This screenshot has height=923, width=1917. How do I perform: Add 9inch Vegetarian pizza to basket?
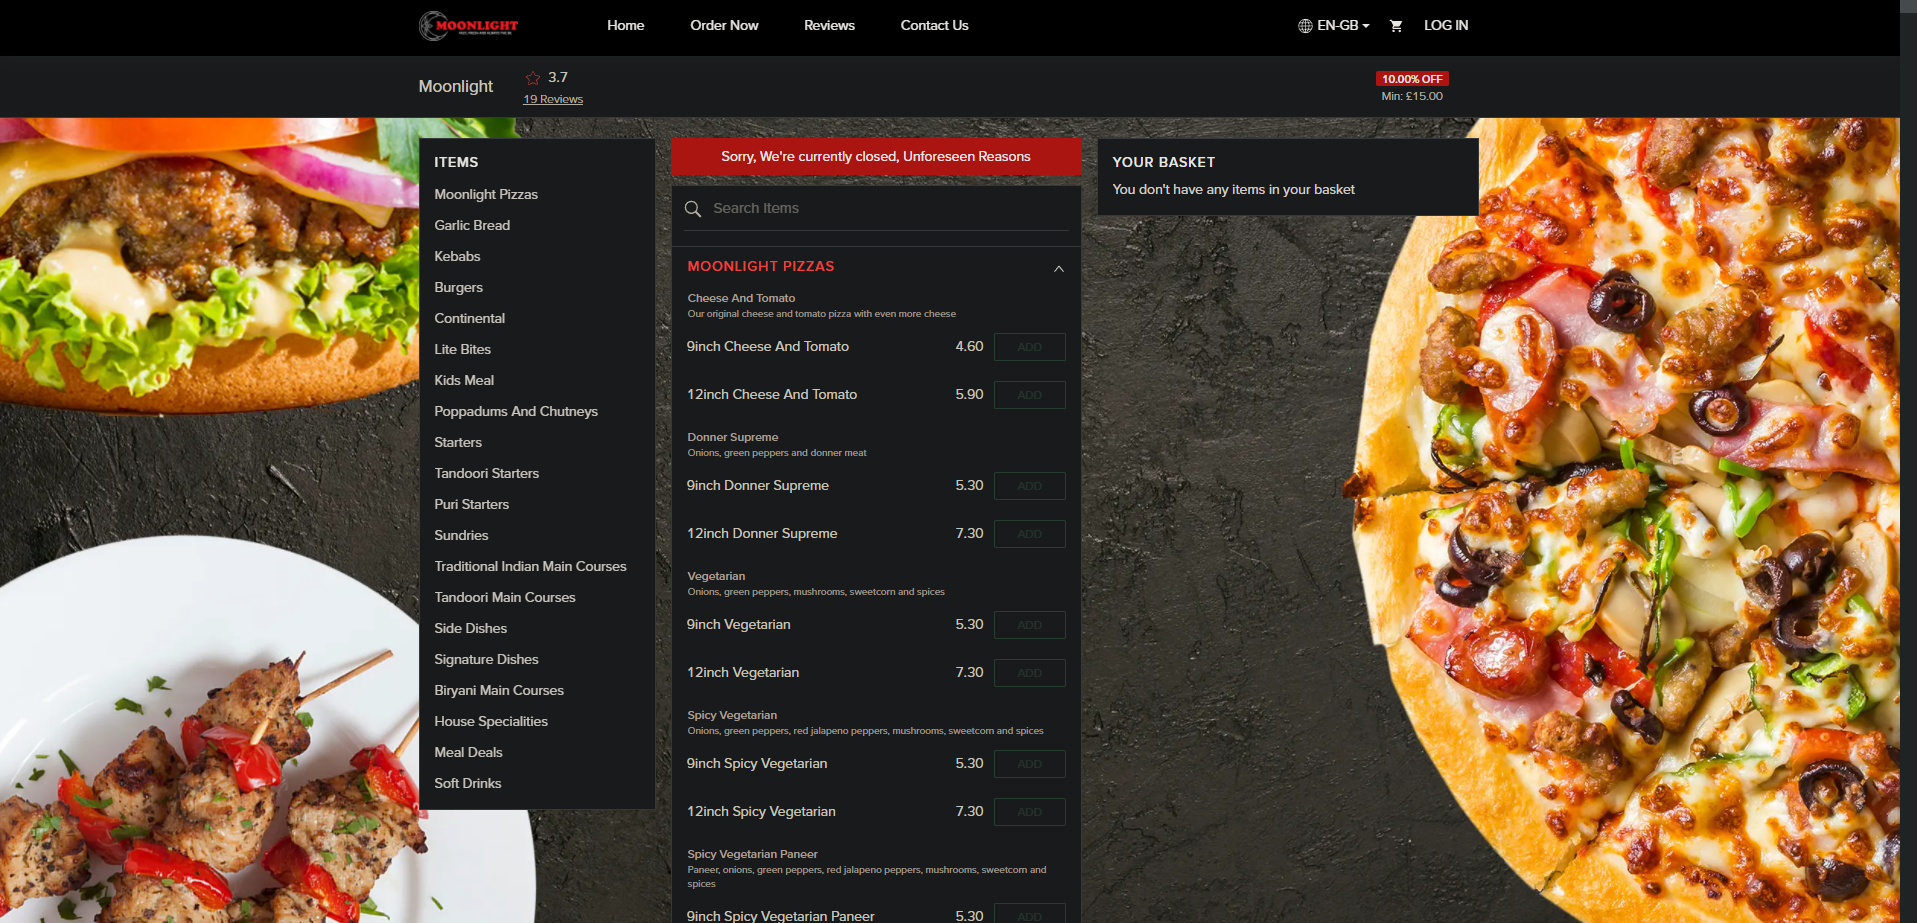[x=1029, y=625]
